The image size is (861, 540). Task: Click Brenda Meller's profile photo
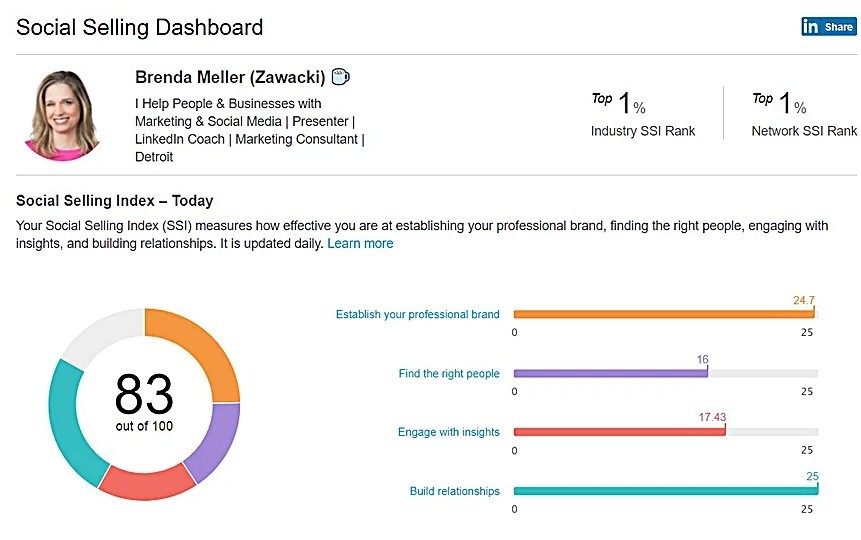pyautogui.click(x=62, y=115)
